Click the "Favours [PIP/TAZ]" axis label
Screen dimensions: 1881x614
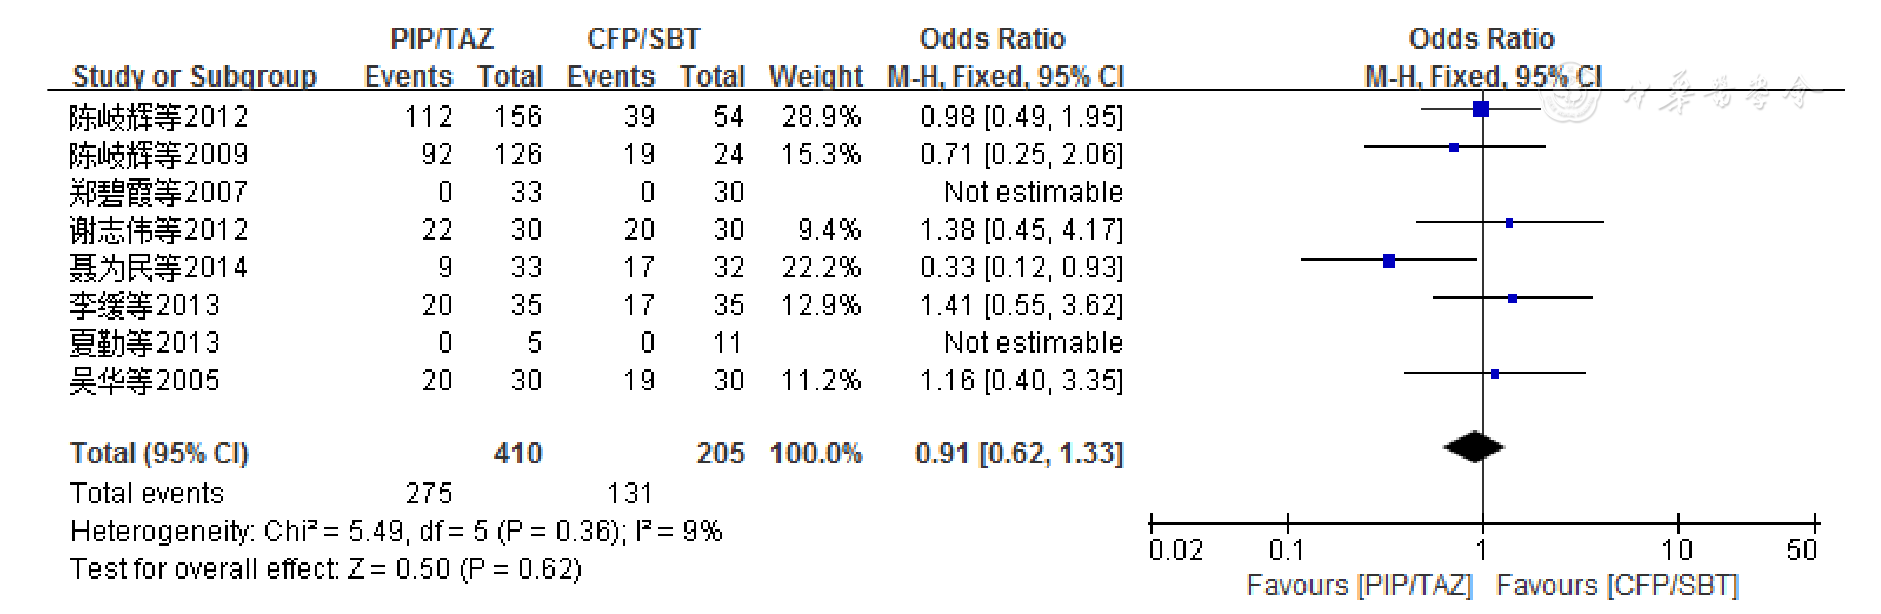click(1359, 585)
